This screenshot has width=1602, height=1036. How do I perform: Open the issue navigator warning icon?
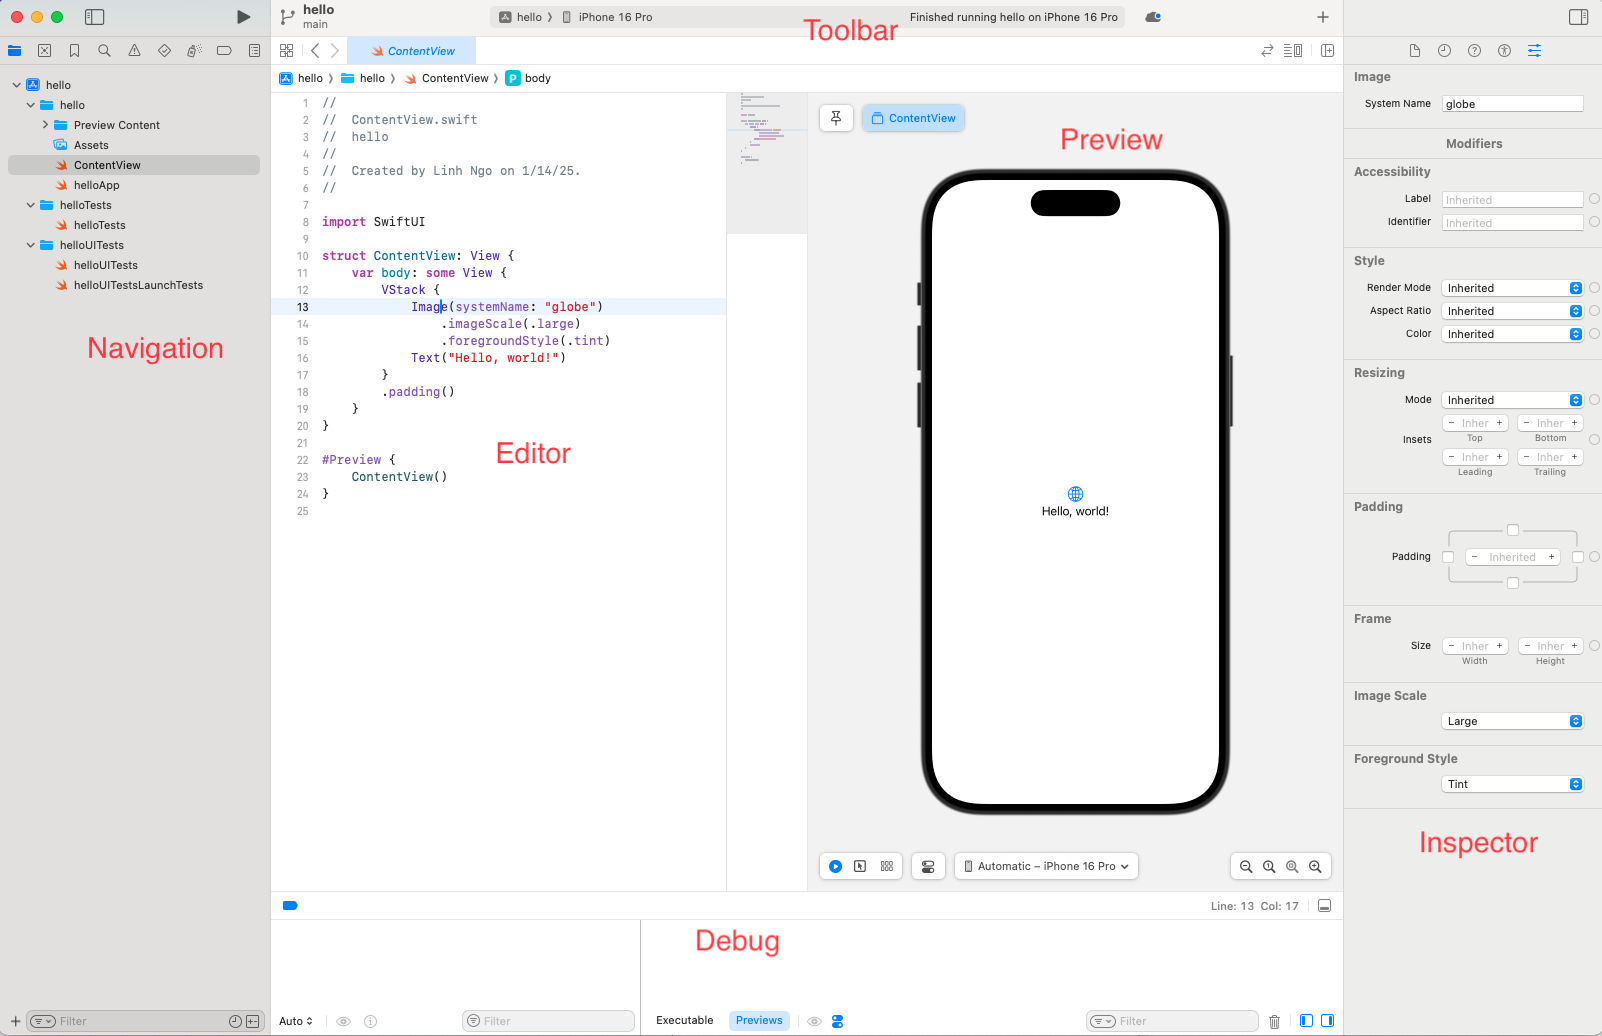(134, 51)
